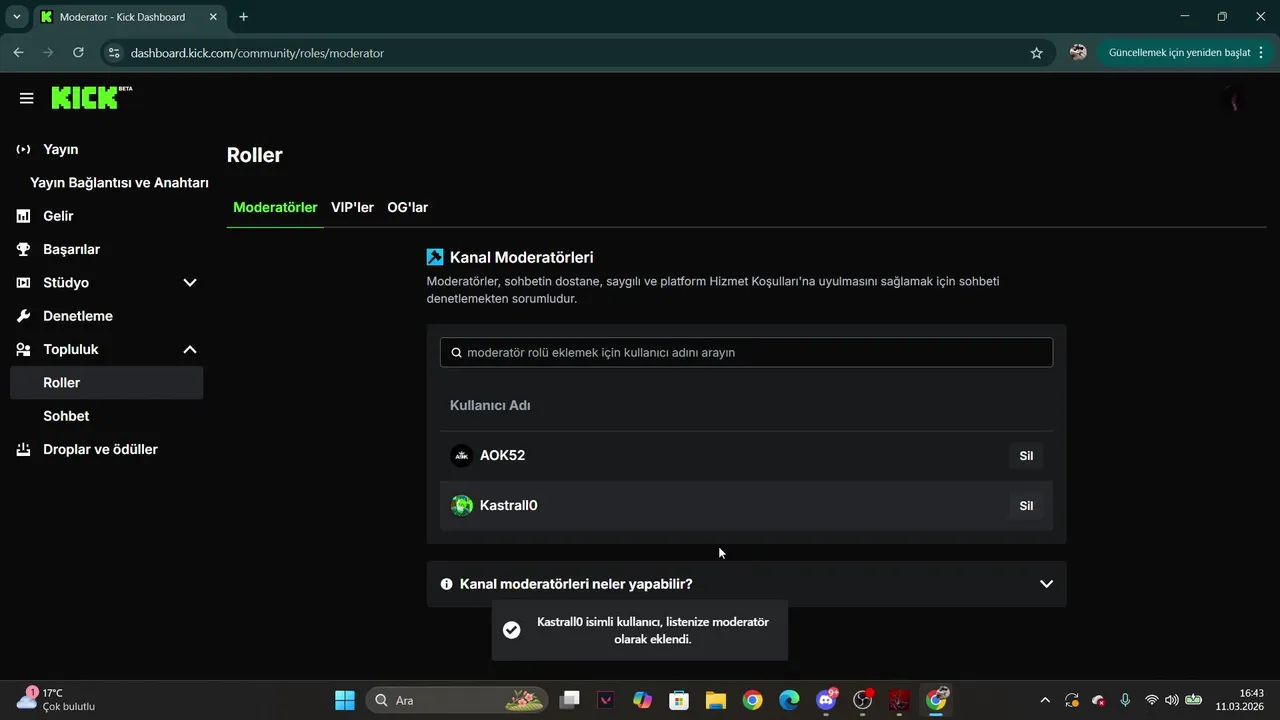Click the account avatar at top right
Viewport: 1280px width, 720px height.
(x=1233, y=99)
